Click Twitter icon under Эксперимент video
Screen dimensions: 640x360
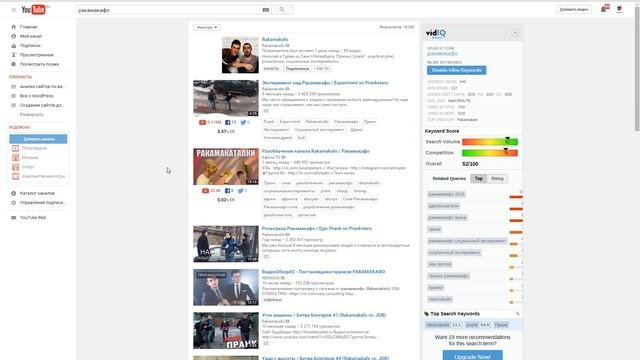pyautogui.click(x=243, y=122)
